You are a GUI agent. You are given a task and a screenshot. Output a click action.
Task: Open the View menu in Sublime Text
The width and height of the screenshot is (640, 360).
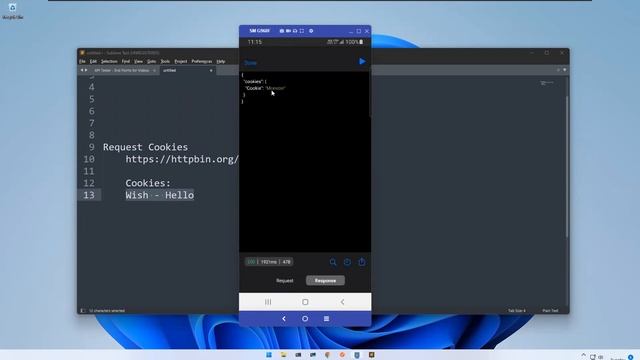click(x=138, y=61)
